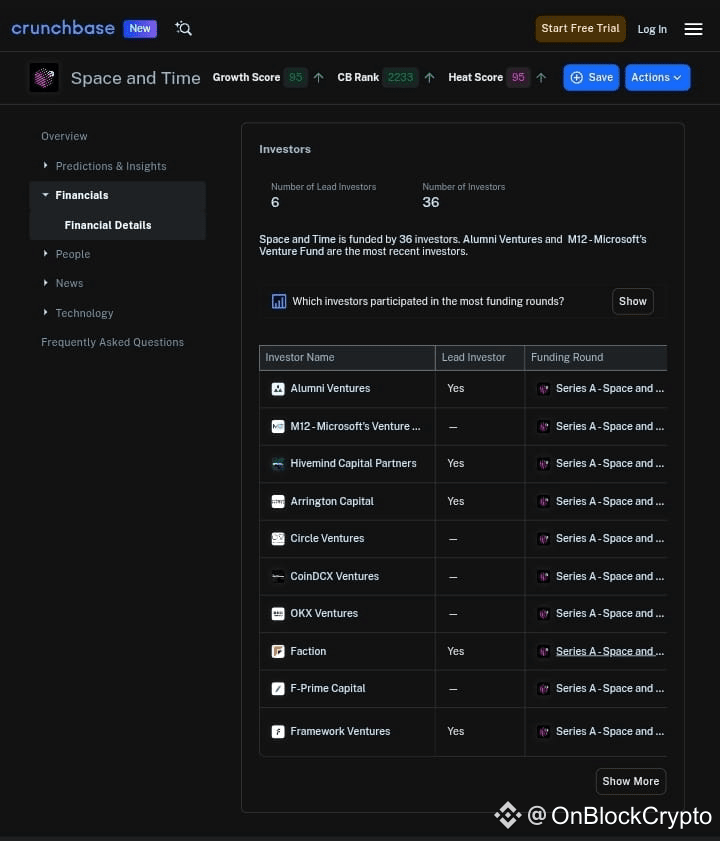
Task: Select Financial Details in the sidebar
Action: click(x=108, y=225)
